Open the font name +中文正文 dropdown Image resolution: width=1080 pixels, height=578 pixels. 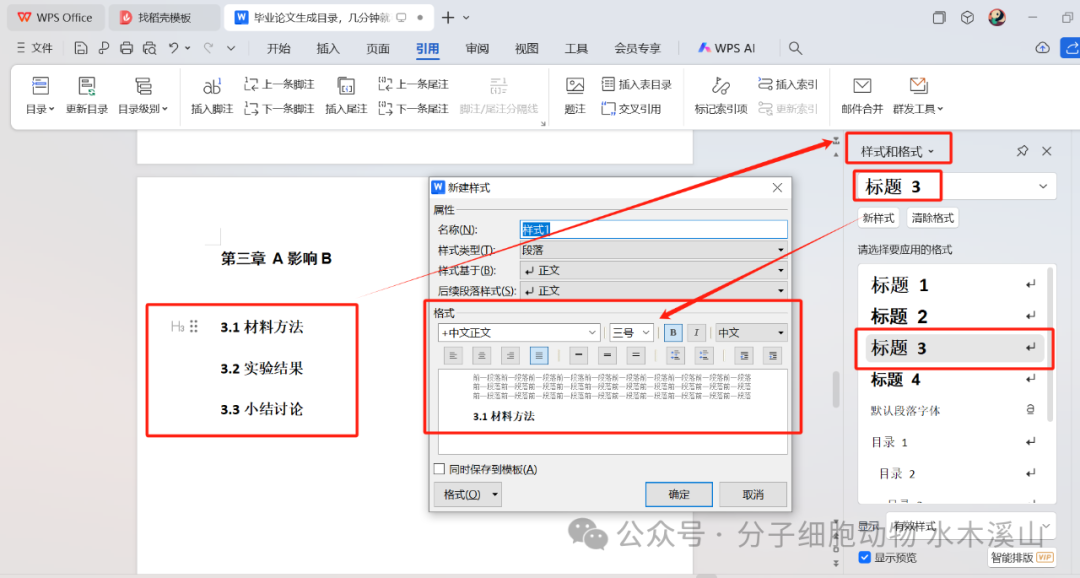tap(519, 333)
